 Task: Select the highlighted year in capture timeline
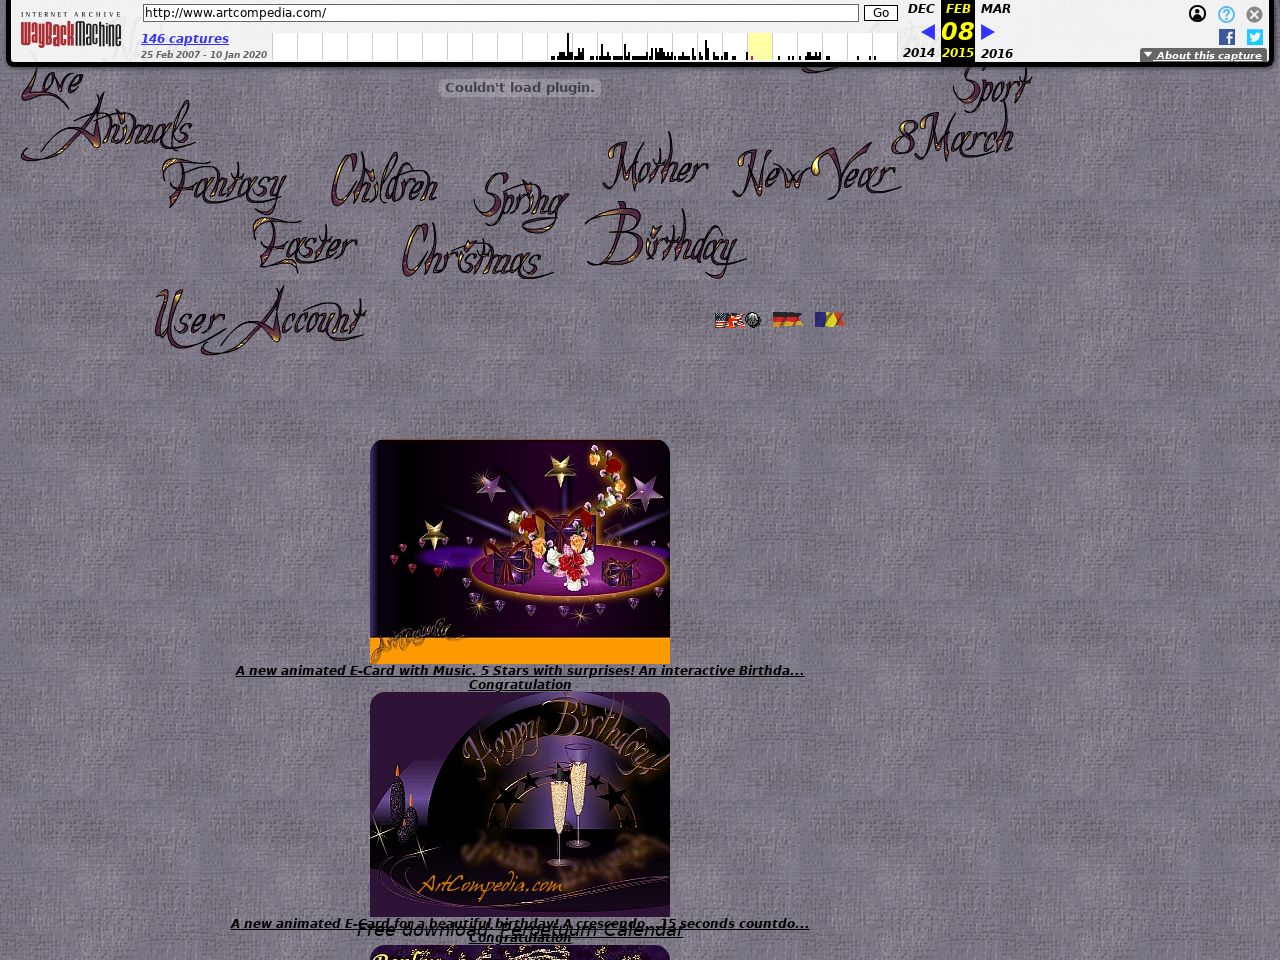(x=759, y=47)
